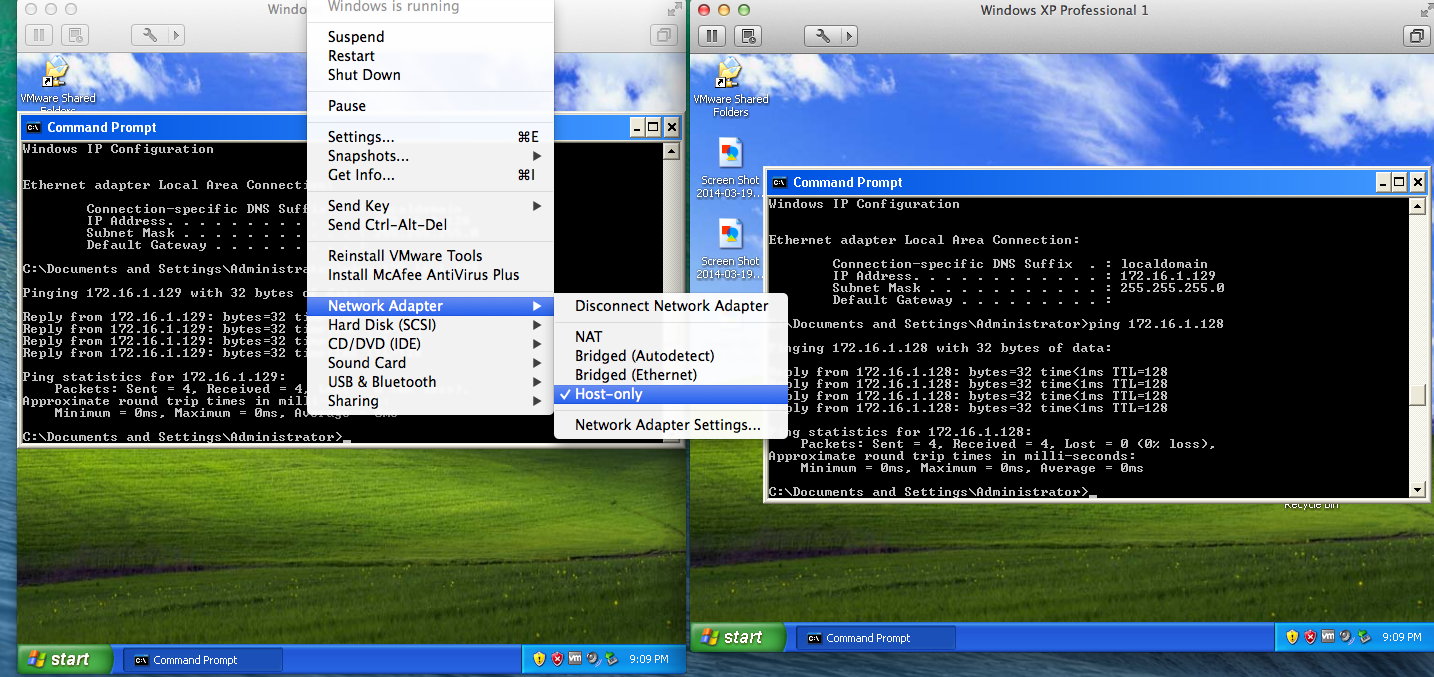
Task: Click yellow security shield tray icon in right VM
Action: click(1292, 637)
